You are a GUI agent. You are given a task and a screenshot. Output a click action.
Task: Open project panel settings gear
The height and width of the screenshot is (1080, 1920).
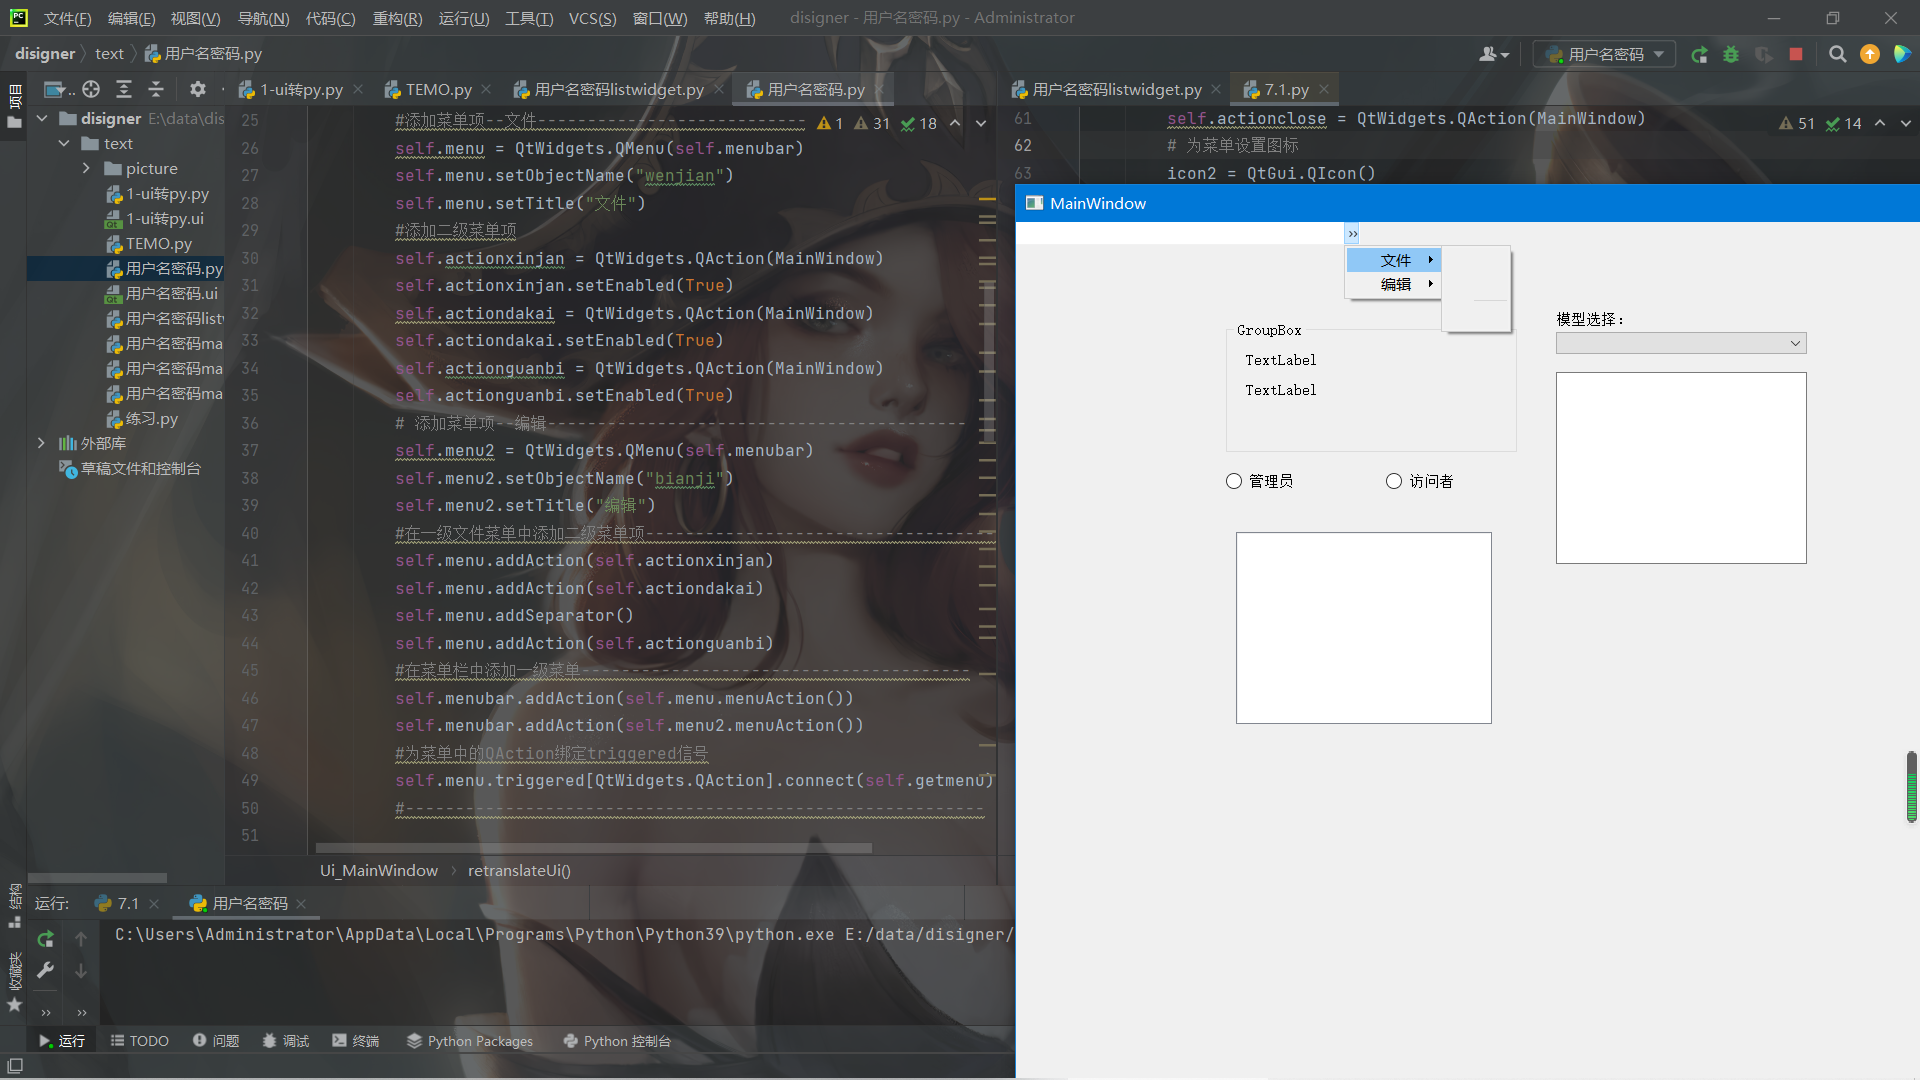coord(198,89)
